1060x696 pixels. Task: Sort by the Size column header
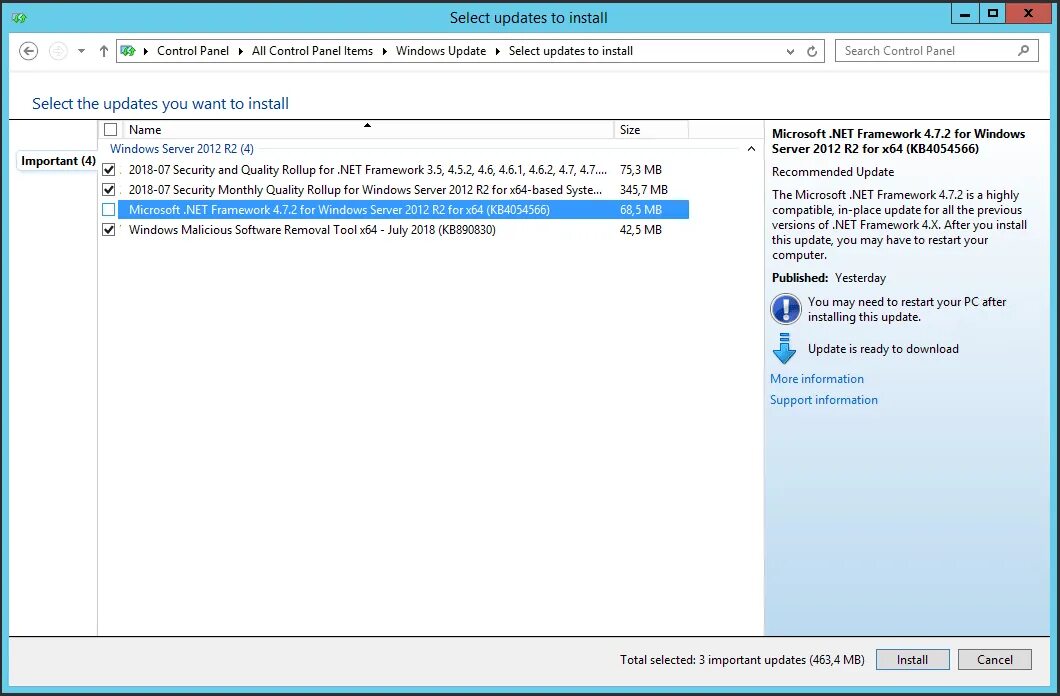[x=651, y=130]
